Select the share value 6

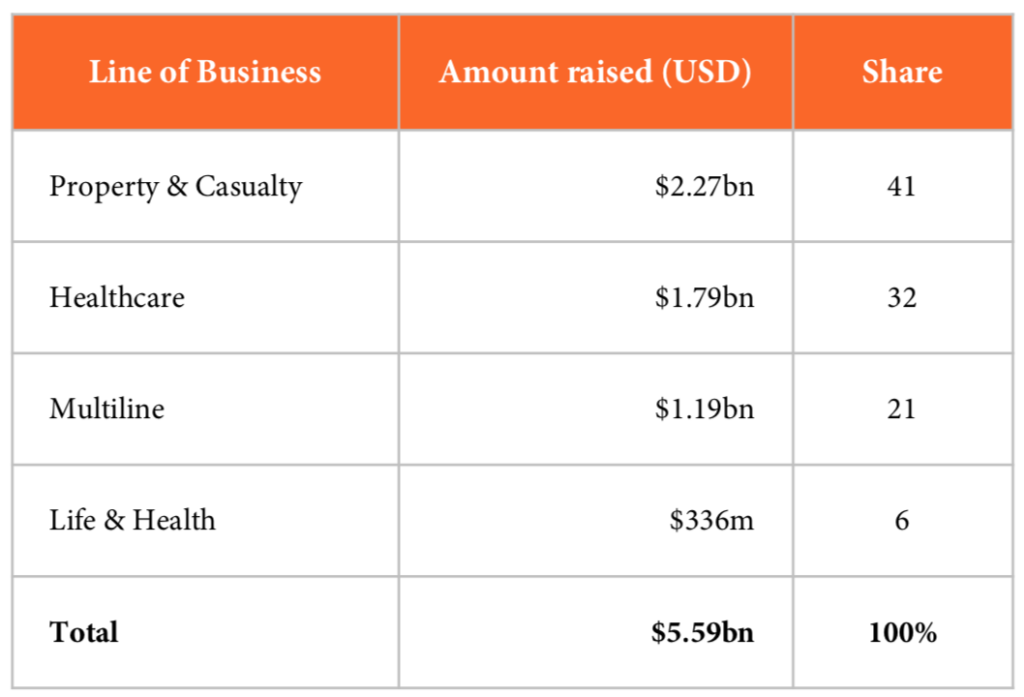coord(901,520)
